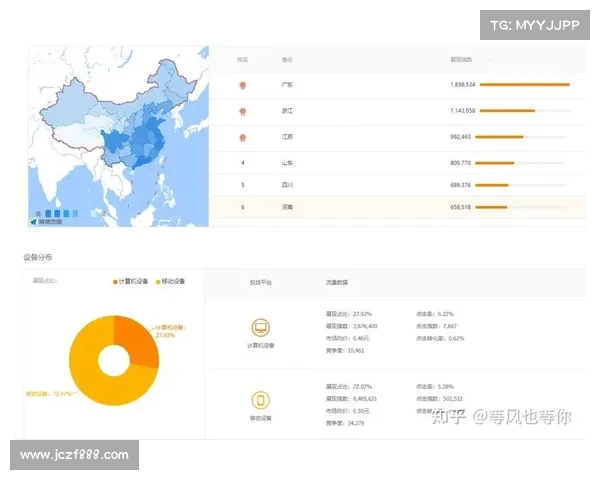
Task: Click the mobile 展现占比 72.07% stat
Action: click(x=349, y=387)
